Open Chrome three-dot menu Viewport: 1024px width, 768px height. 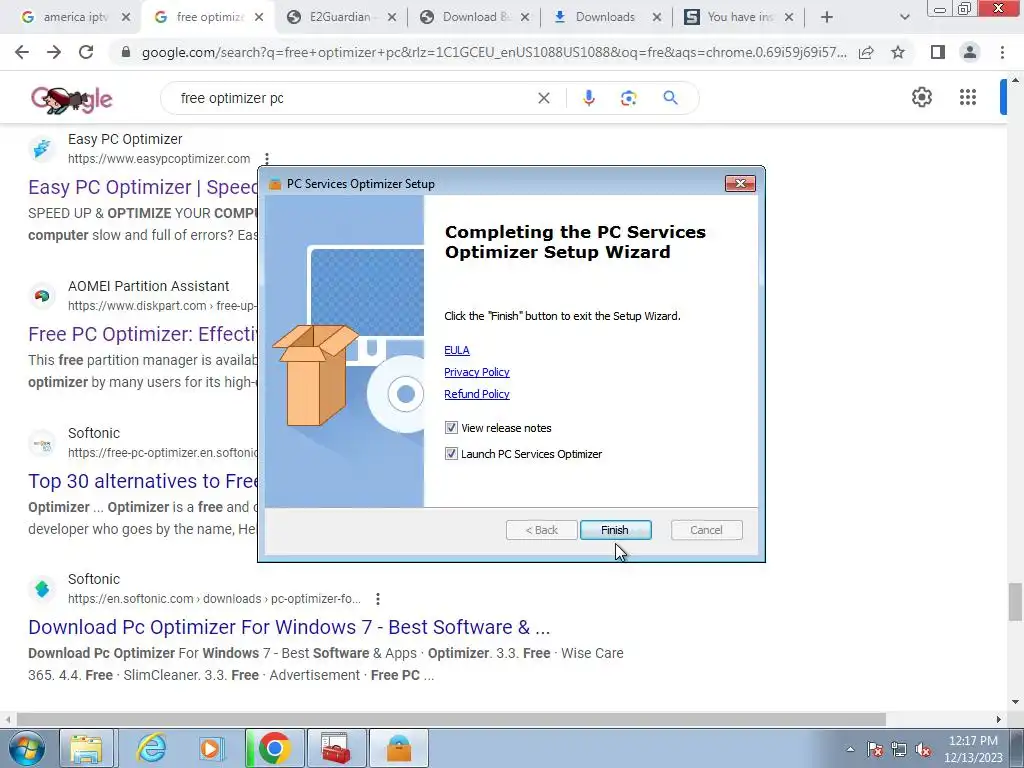(x=1002, y=52)
